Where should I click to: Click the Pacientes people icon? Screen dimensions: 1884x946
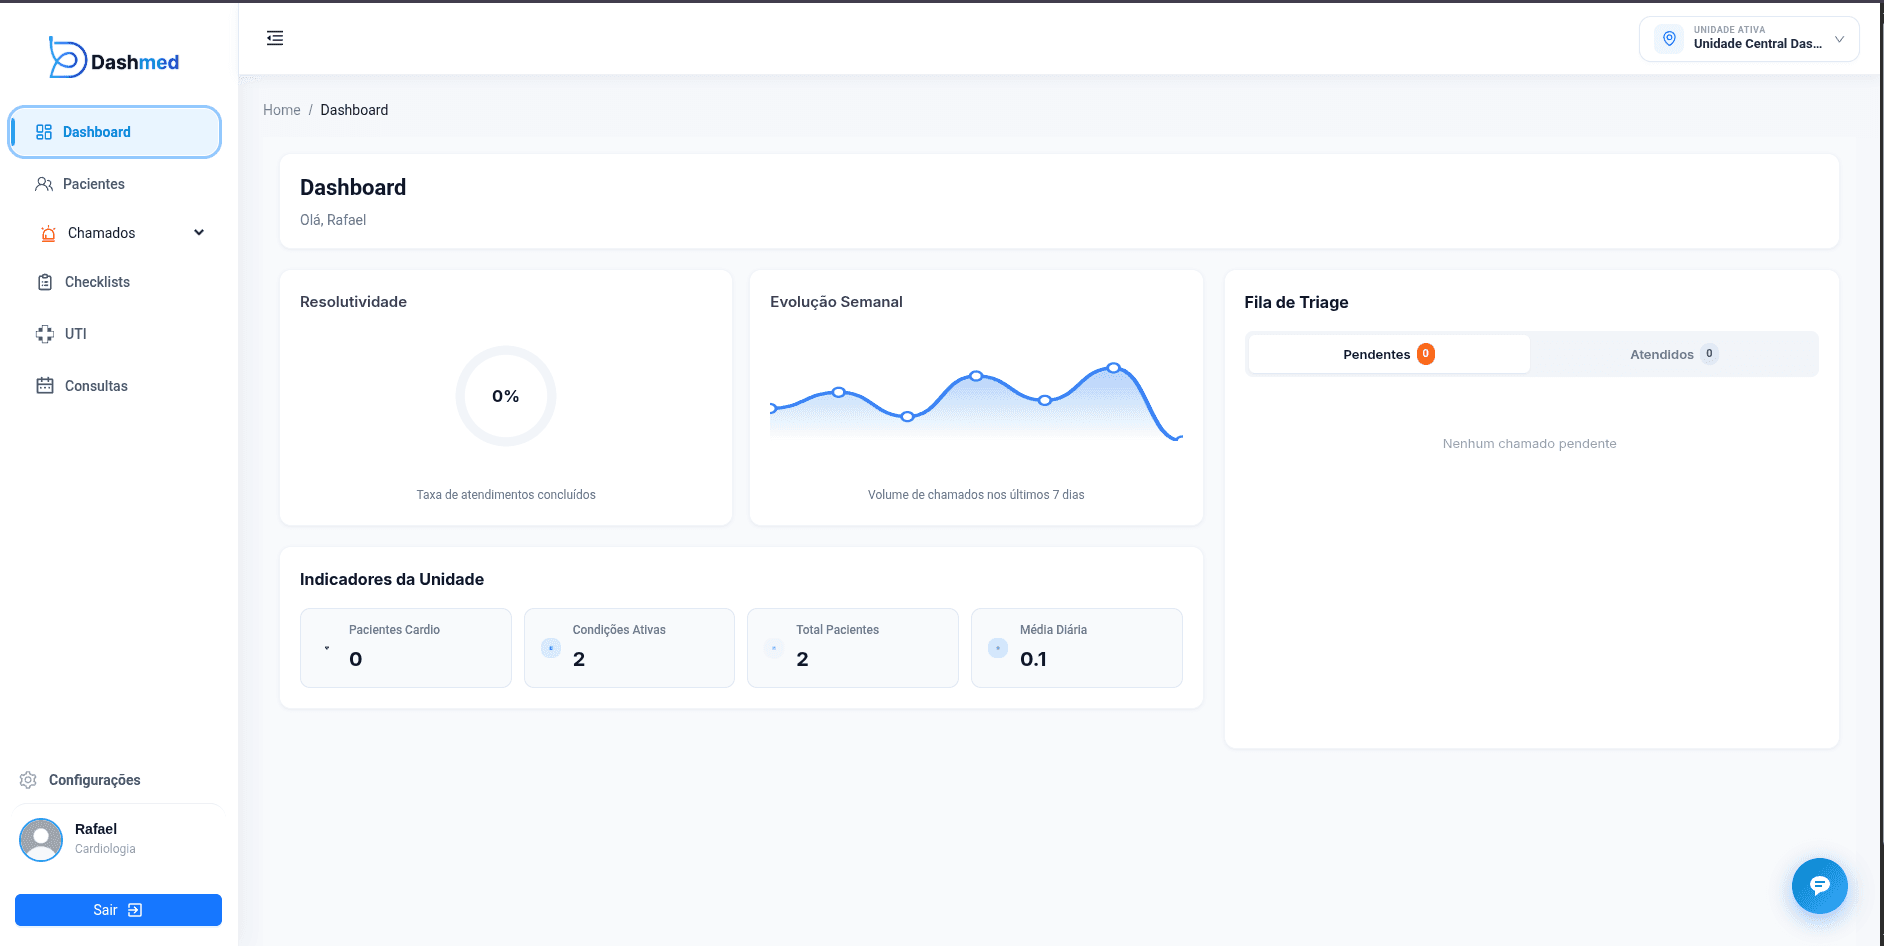tap(44, 184)
